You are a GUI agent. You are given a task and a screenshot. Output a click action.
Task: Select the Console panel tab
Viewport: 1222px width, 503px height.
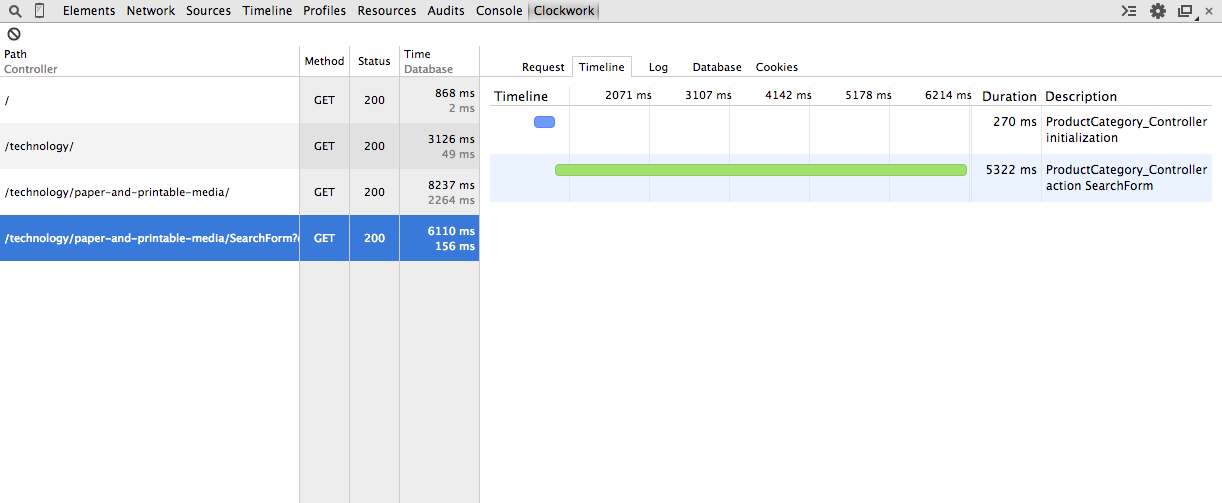(498, 11)
